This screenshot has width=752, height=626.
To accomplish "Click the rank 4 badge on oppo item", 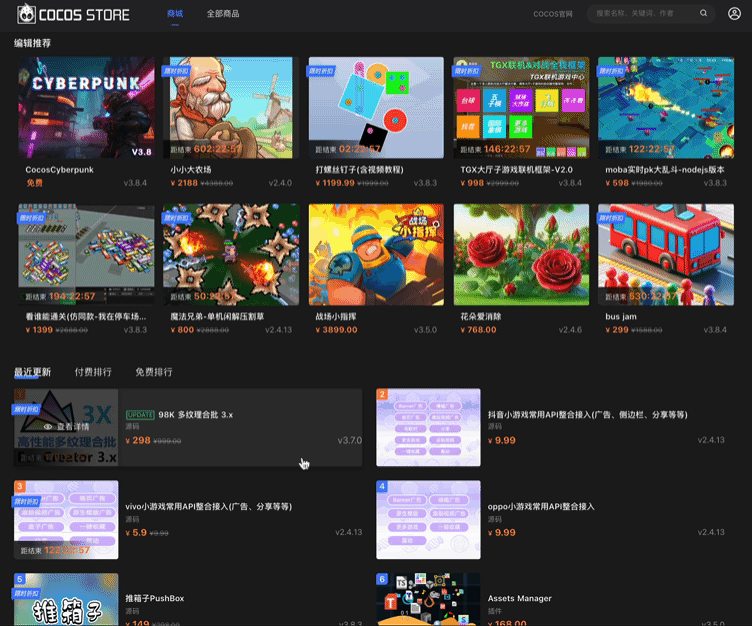I will coord(382,486).
